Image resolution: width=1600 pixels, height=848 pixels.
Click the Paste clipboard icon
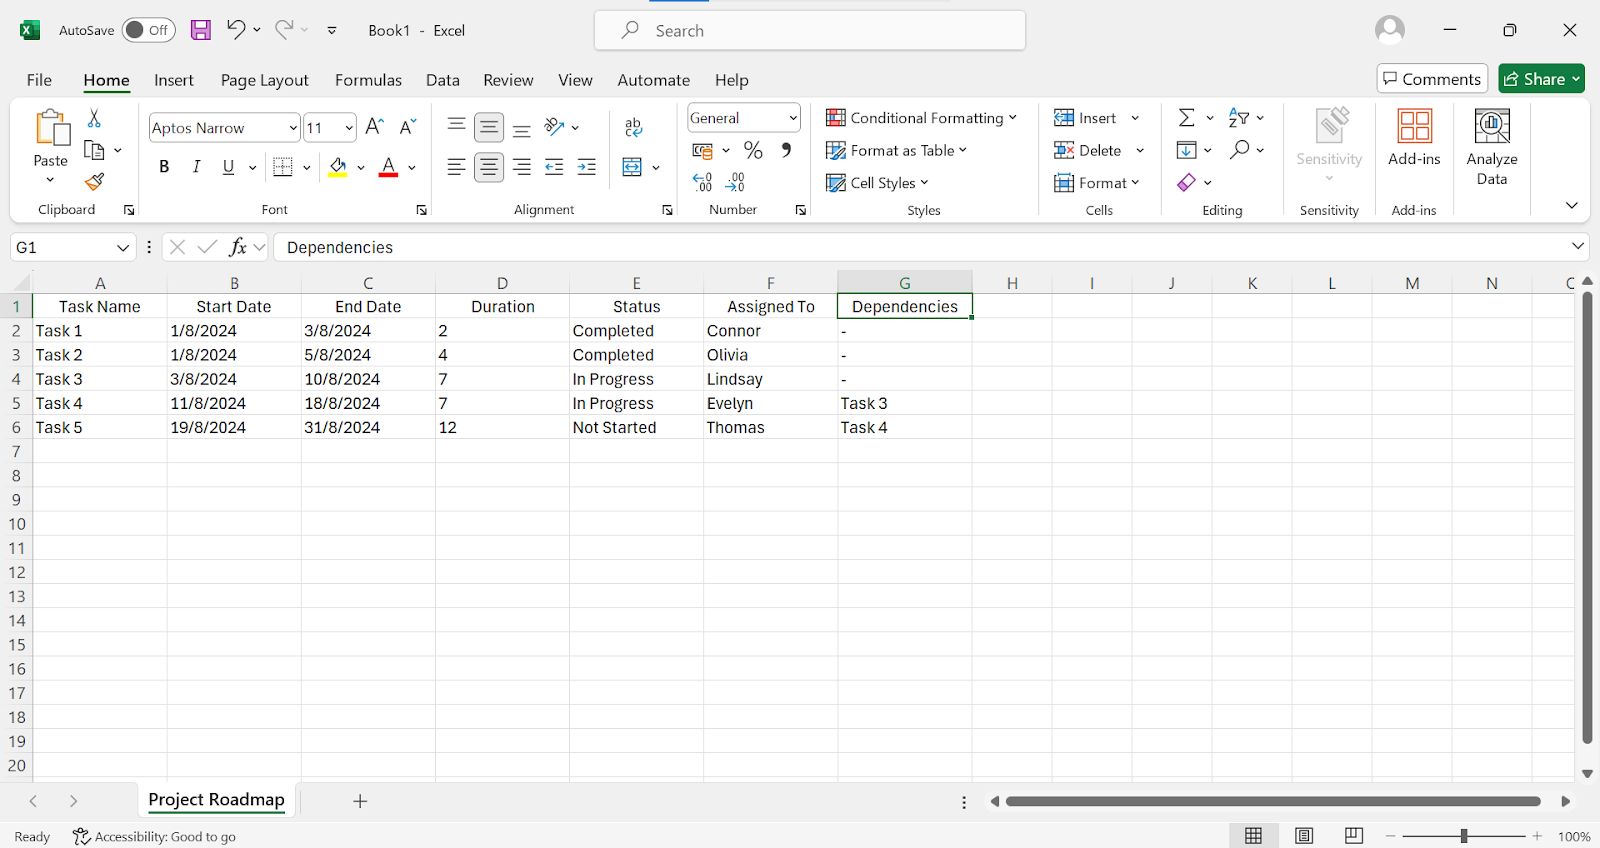pyautogui.click(x=51, y=129)
